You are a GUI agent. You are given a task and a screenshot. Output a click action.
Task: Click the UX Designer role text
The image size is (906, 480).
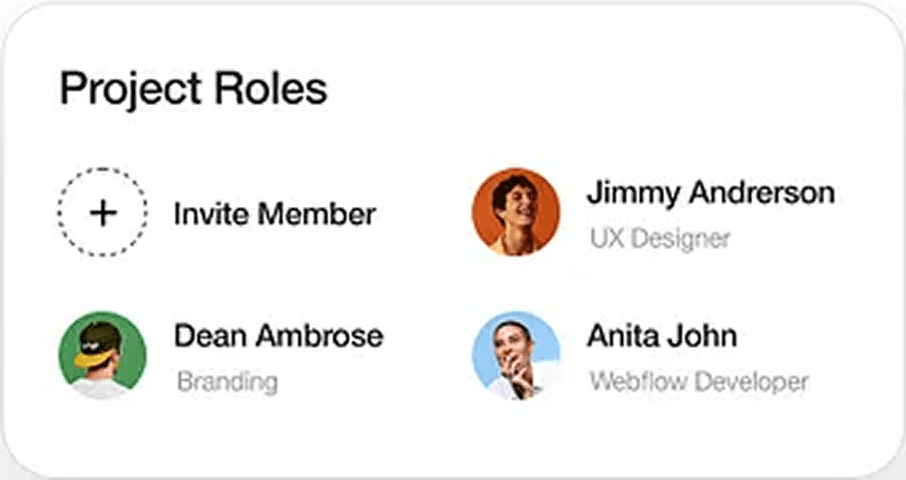click(659, 239)
